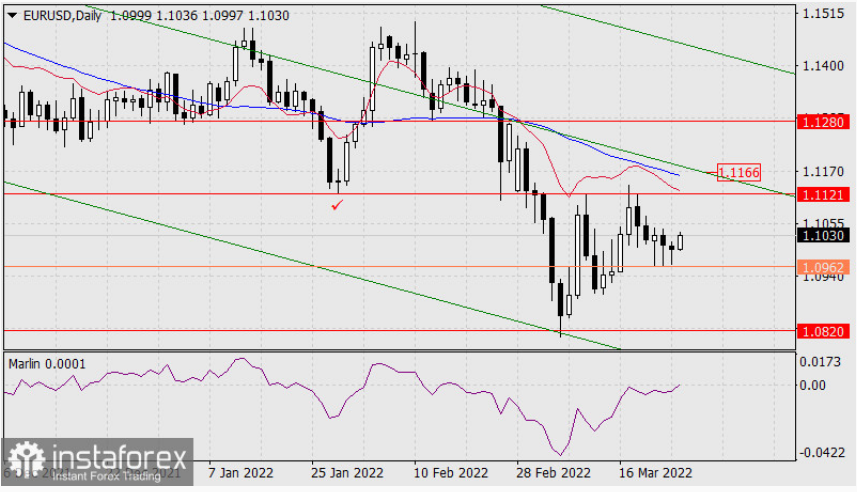Select the 1.1121 red price label
857x492 pixels.
(x=823, y=195)
